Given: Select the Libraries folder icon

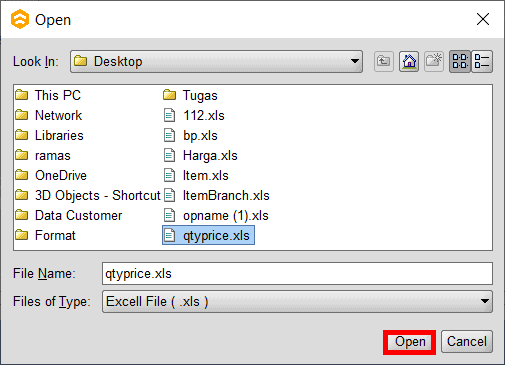Looking at the screenshot, I should tap(22, 135).
